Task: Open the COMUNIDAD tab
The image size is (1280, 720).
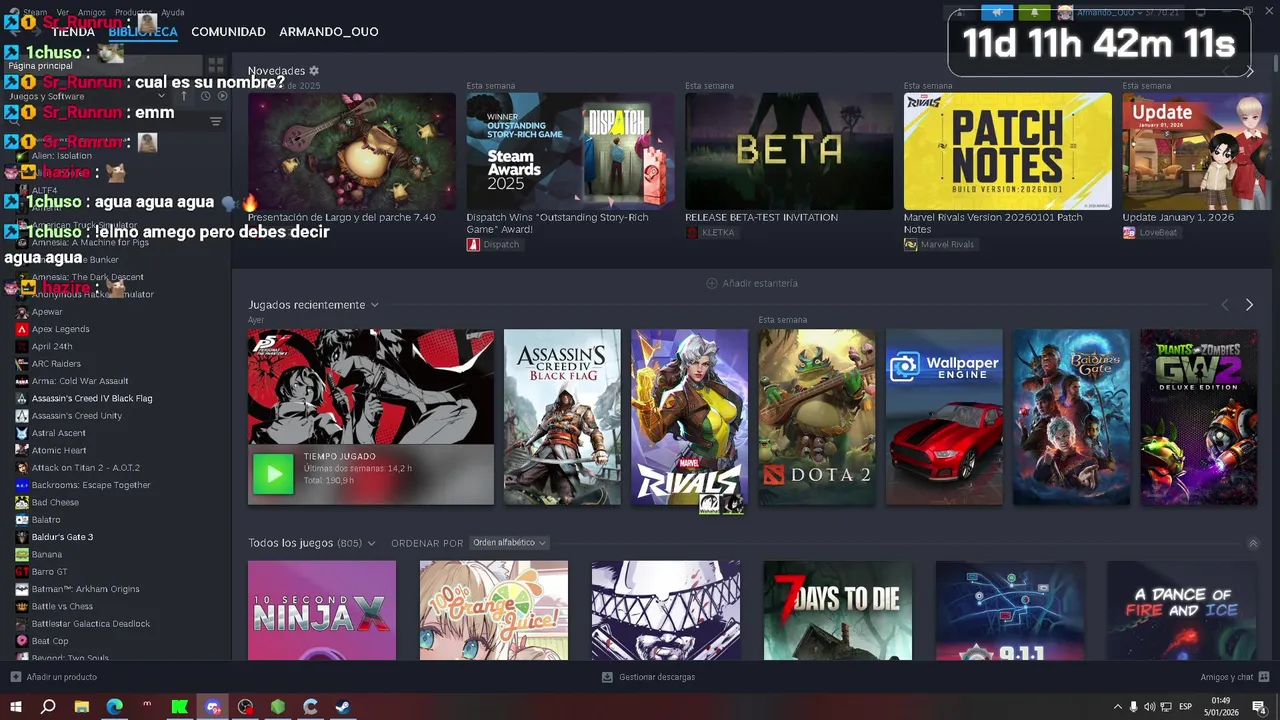Action: point(228,32)
